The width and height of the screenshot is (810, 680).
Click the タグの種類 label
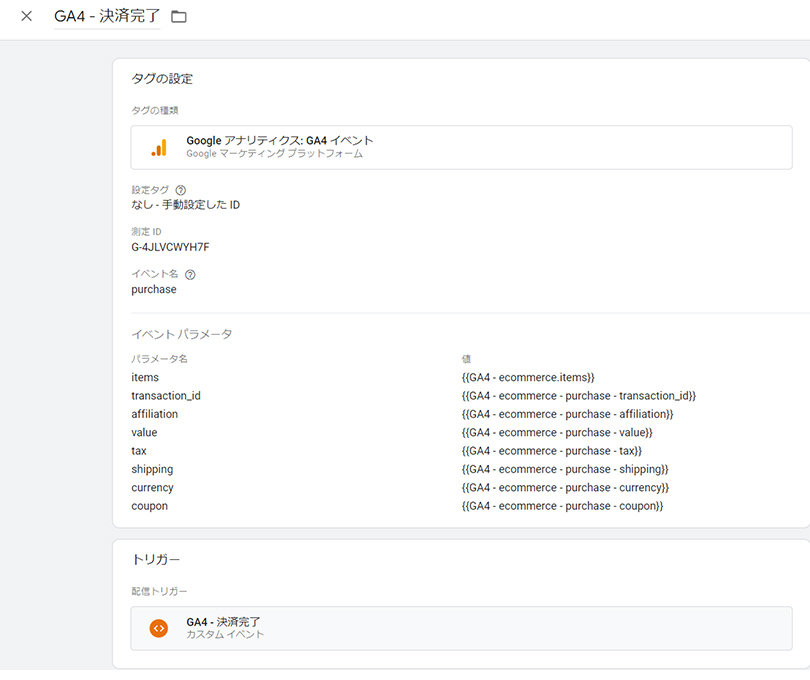[x=154, y=110]
